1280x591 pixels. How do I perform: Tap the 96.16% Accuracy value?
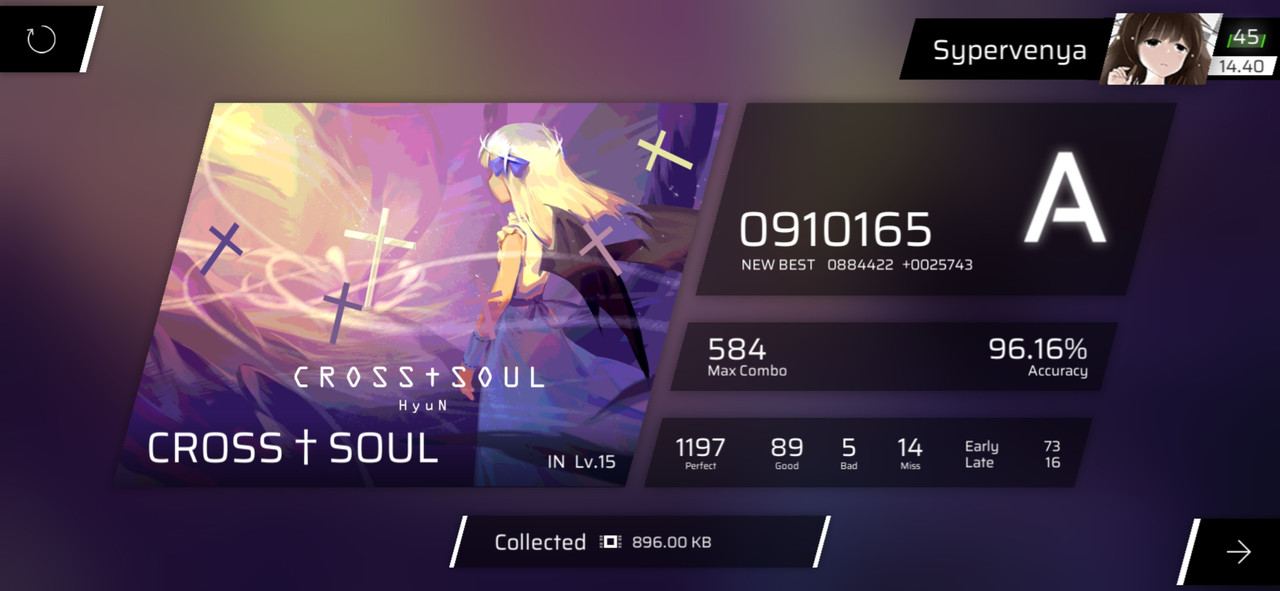point(1038,349)
